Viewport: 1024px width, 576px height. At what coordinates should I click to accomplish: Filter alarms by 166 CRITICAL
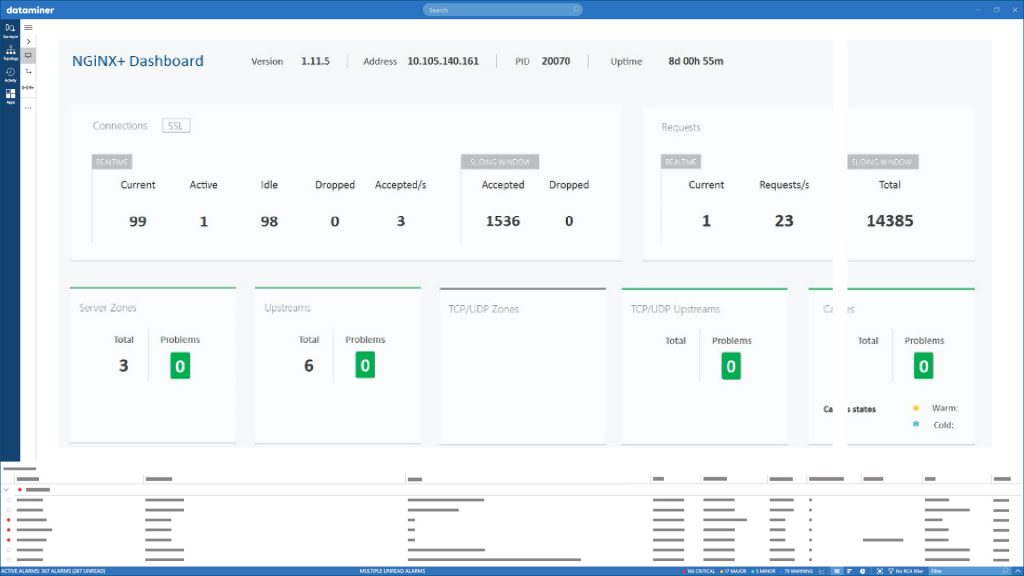(699, 571)
